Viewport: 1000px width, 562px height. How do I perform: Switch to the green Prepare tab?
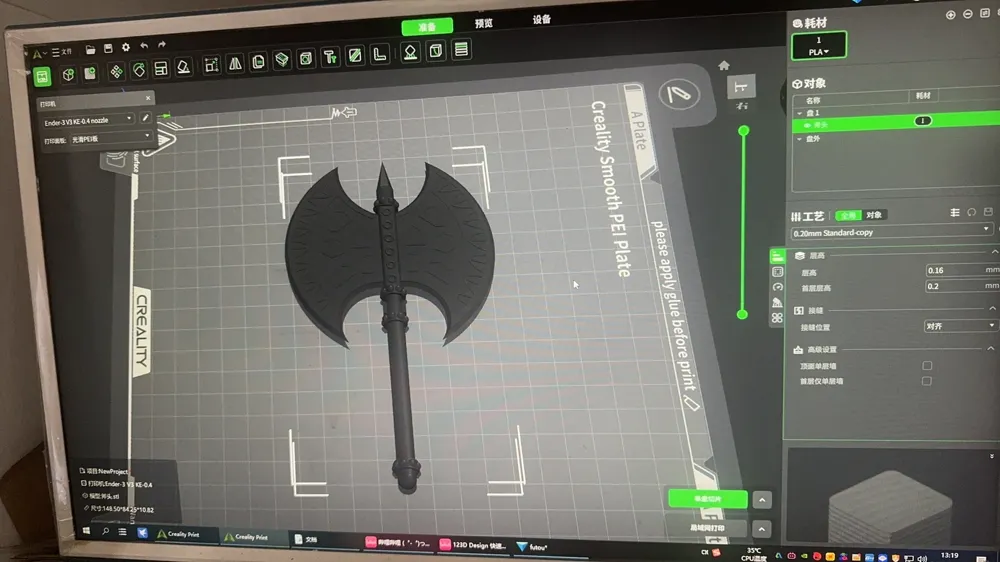(x=427, y=27)
